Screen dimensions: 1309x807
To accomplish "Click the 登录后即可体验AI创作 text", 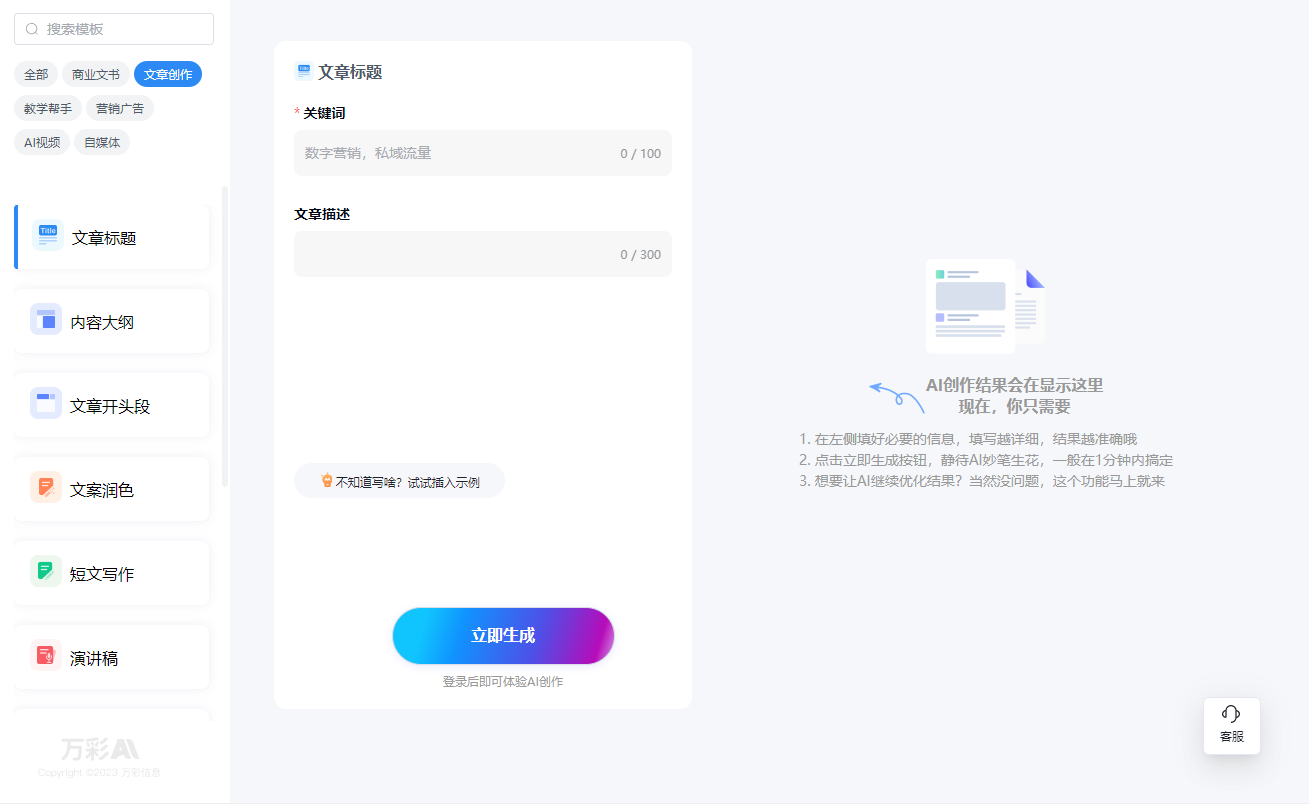I will (503, 682).
